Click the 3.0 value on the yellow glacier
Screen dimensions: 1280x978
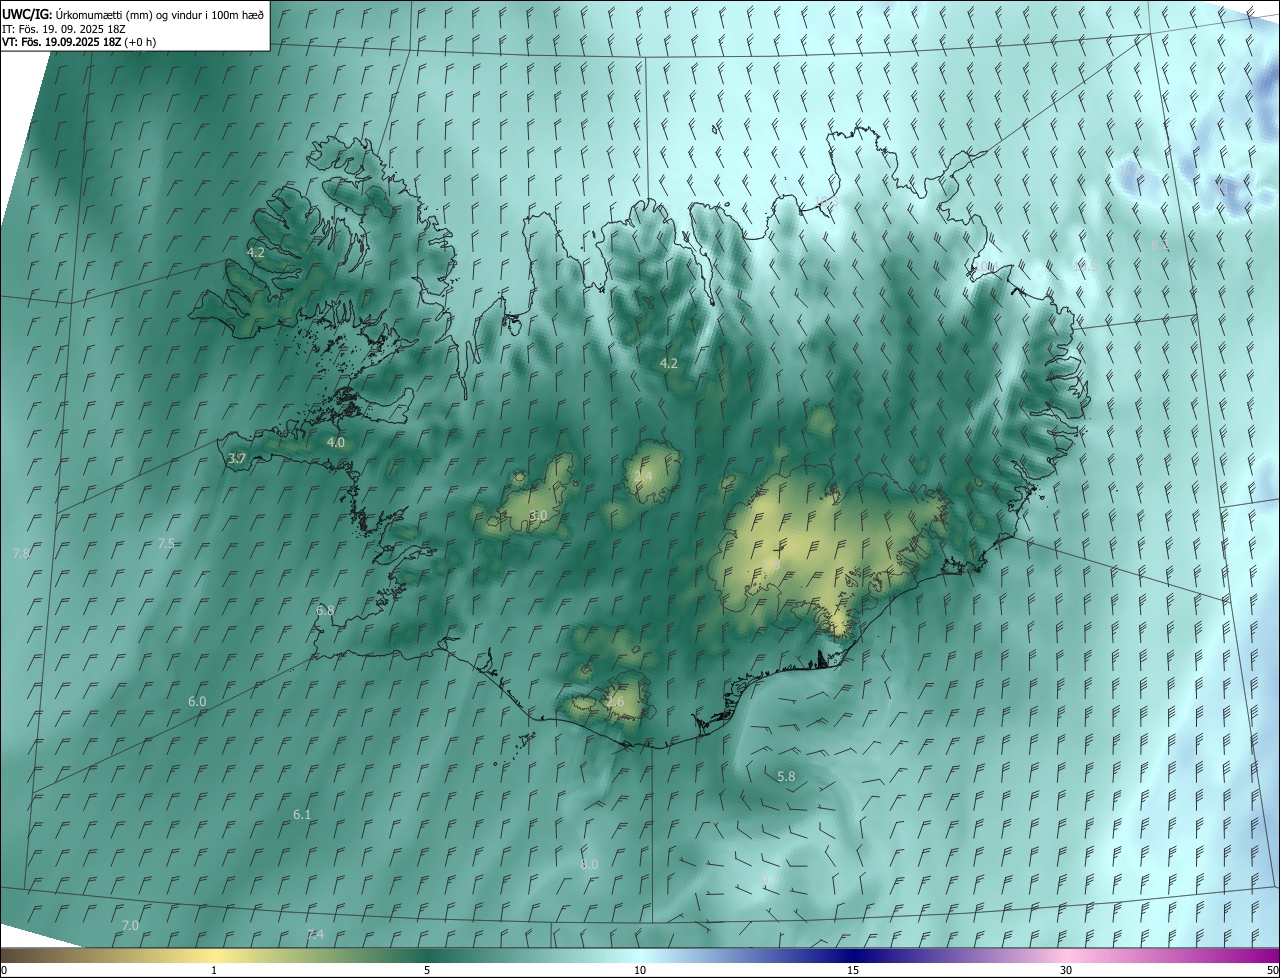coord(538,515)
